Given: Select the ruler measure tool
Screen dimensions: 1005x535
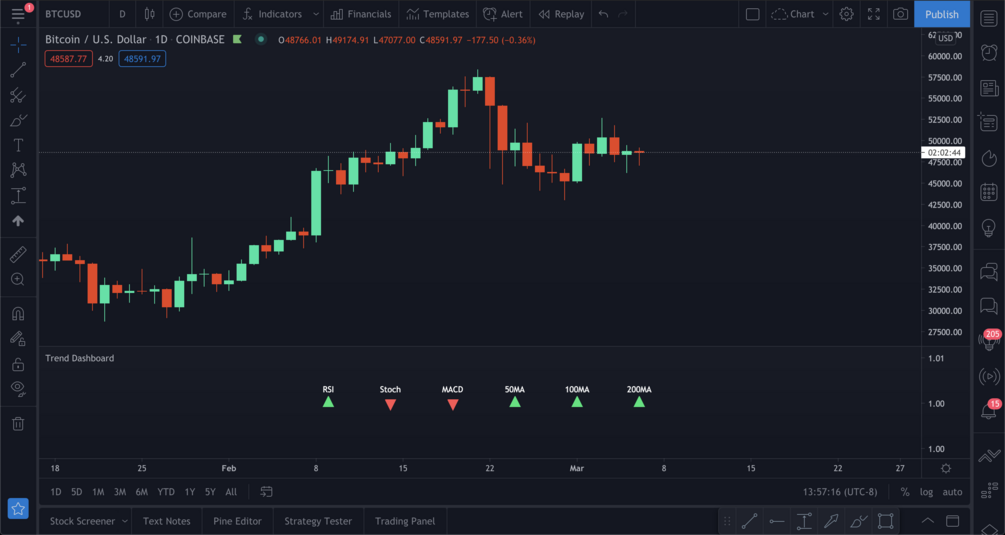Looking at the screenshot, I should (x=18, y=254).
